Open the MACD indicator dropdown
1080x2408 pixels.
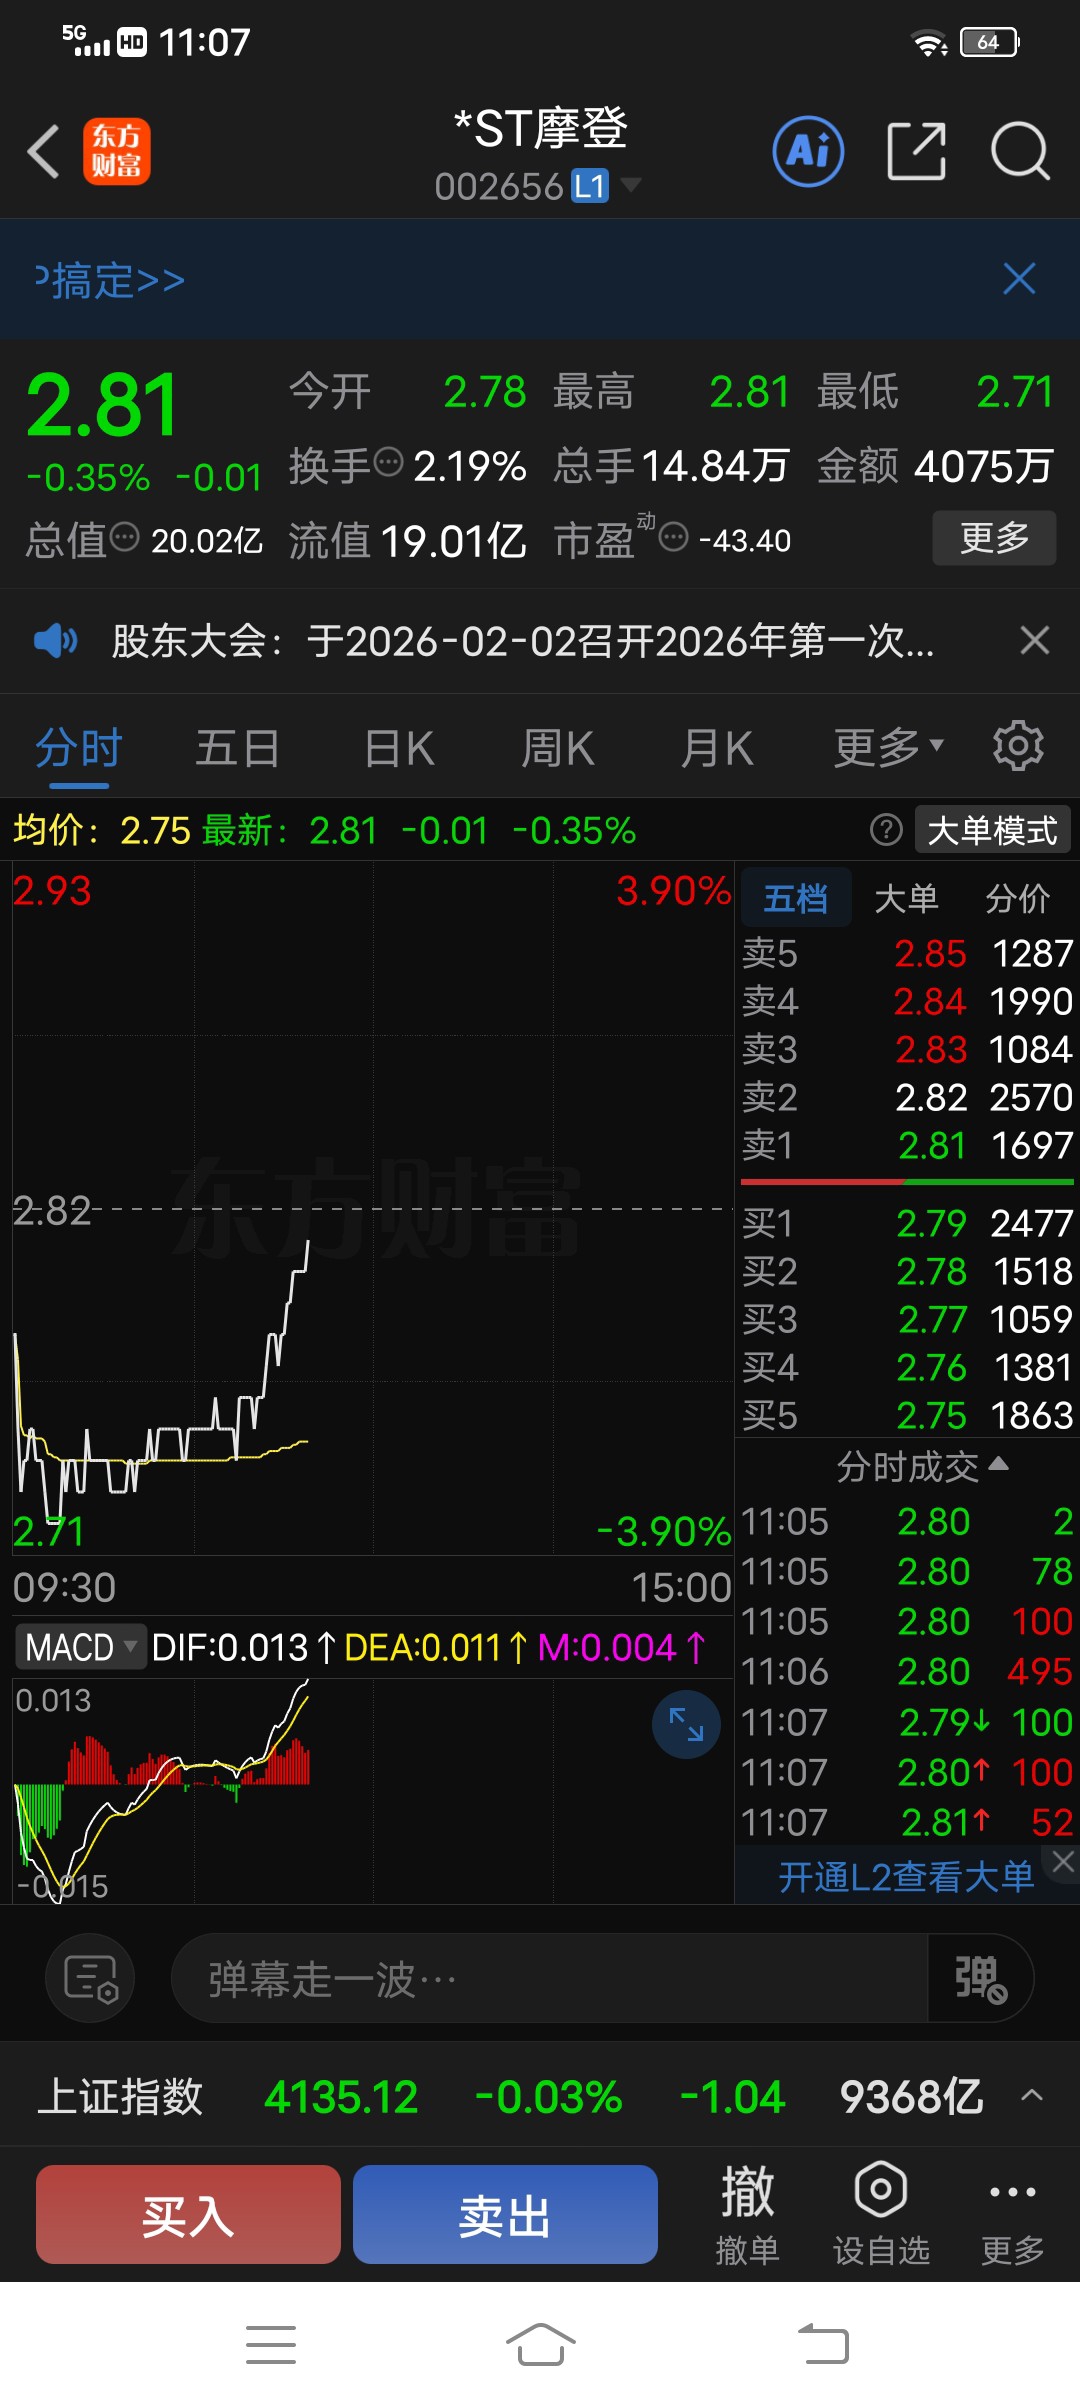tap(81, 1646)
